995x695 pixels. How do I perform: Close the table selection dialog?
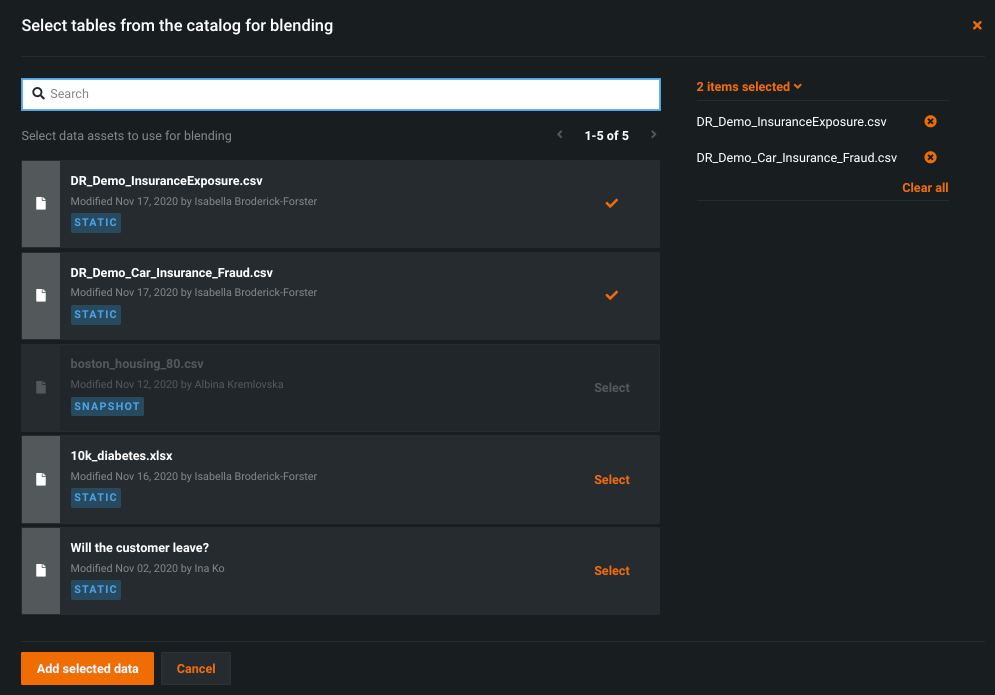click(x=977, y=26)
